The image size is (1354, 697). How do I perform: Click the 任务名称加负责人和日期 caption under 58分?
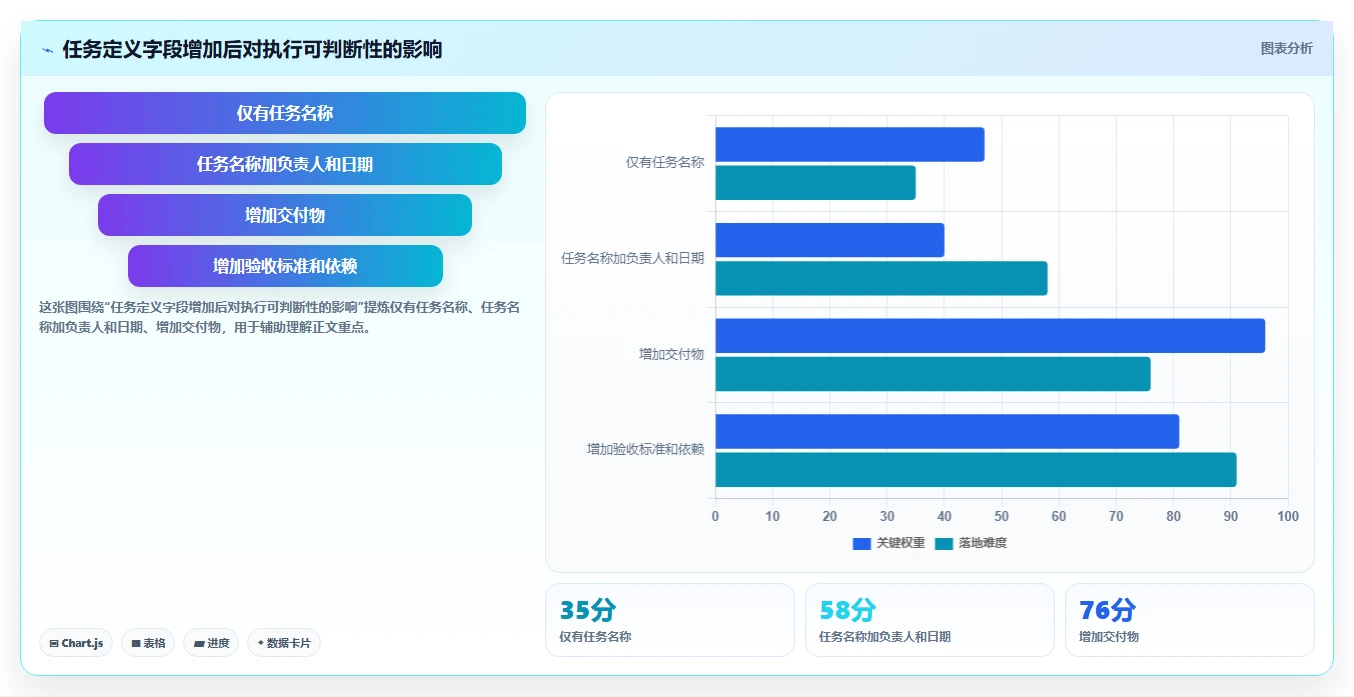pyautogui.click(x=885, y=636)
